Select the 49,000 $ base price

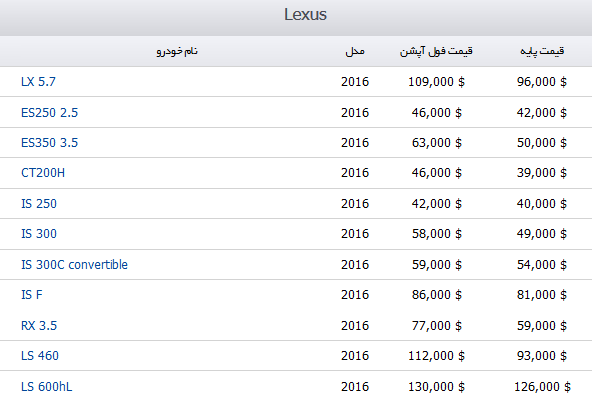pyautogui.click(x=542, y=234)
